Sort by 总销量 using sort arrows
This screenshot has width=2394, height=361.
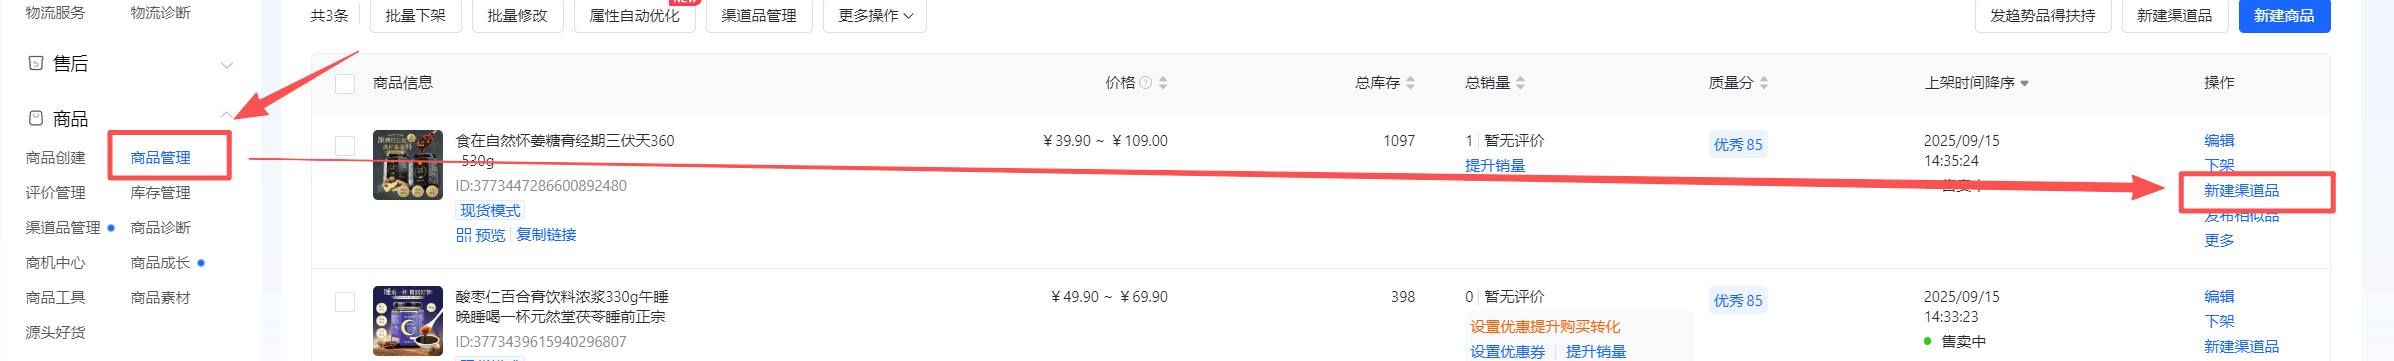pyautogui.click(x=1520, y=83)
